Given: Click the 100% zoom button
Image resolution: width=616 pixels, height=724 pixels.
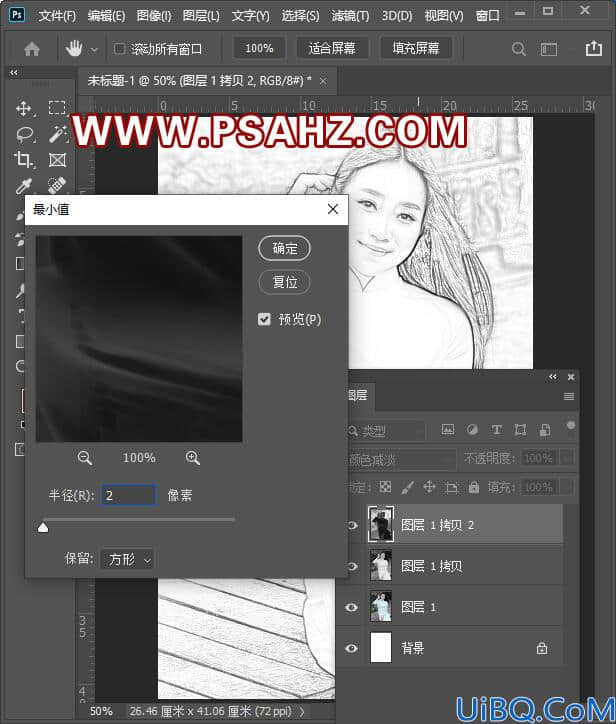Looking at the screenshot, I should click(259, 48).
